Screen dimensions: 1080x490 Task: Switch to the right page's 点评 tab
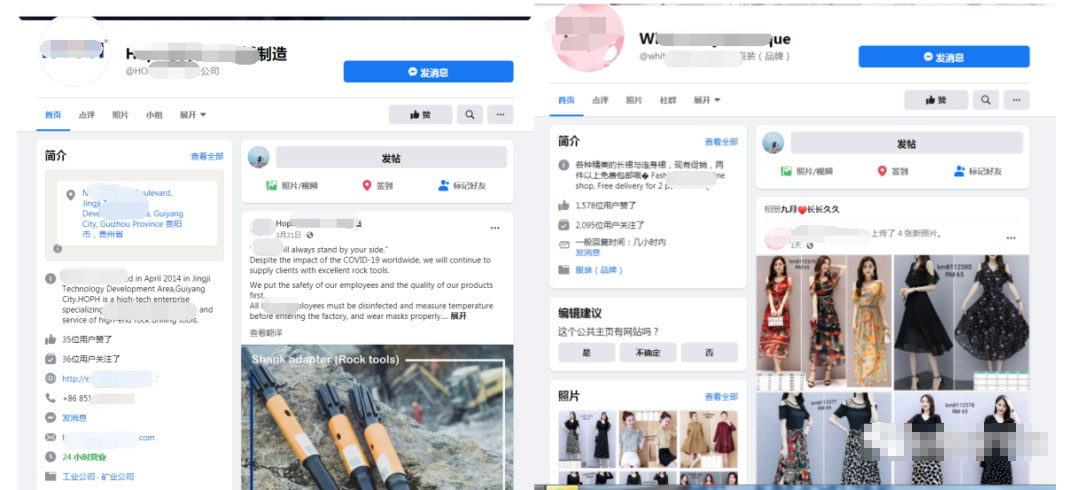(x=601, y=100)
